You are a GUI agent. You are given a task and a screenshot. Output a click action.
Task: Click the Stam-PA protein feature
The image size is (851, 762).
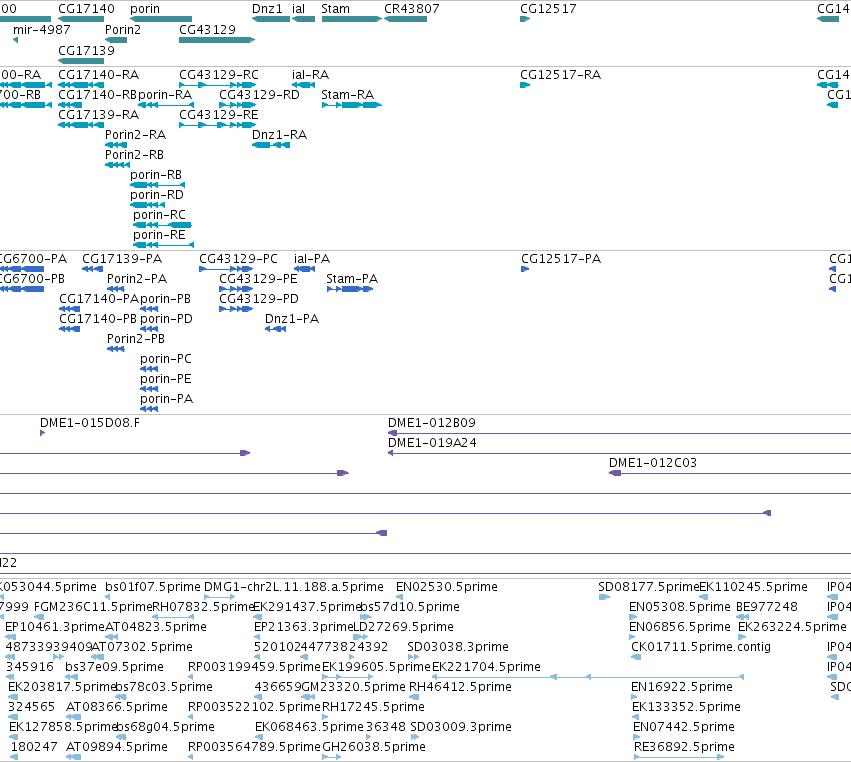click(350, 289)
